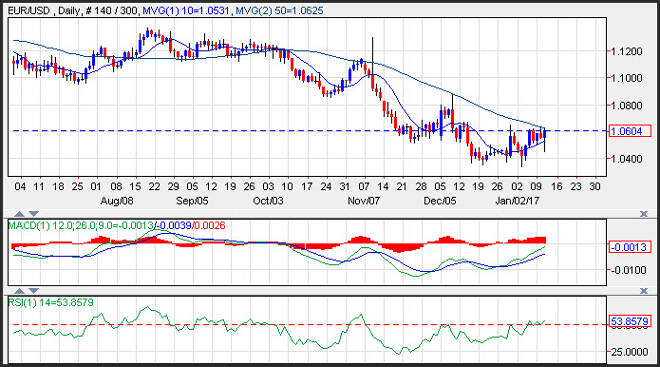Move the MACD panel up with the up triangle
This screenshot has width=660, height=367.
[x=19, y=214]
